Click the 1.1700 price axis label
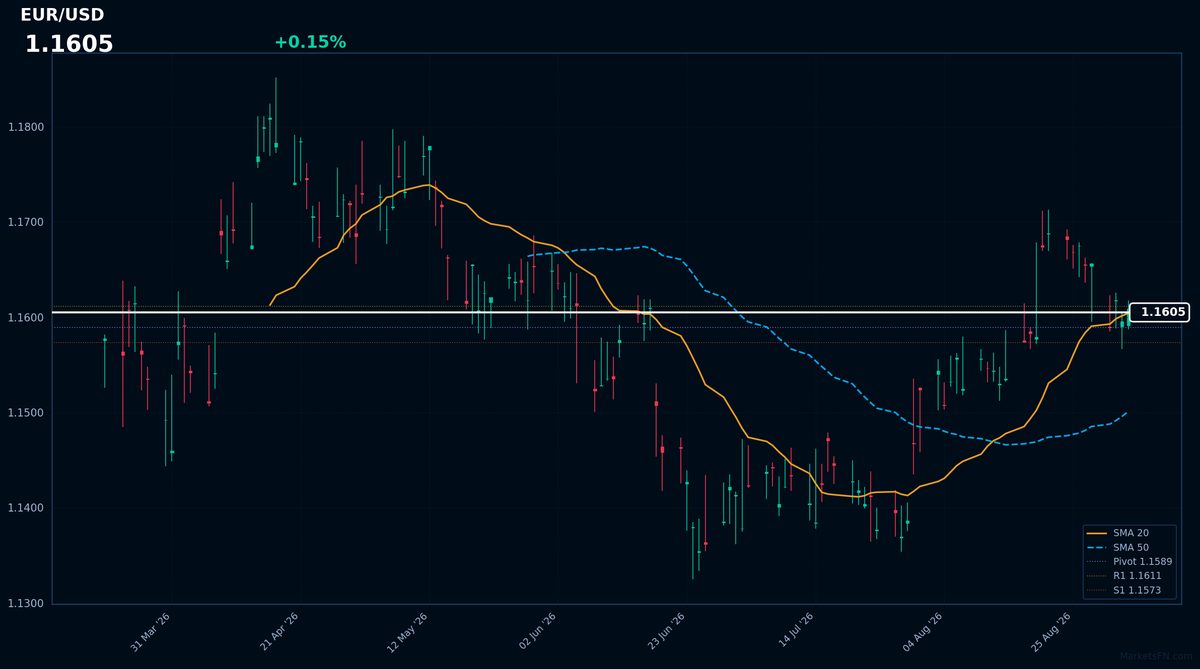Screen dimensions: 1200x669 point(25,222)
